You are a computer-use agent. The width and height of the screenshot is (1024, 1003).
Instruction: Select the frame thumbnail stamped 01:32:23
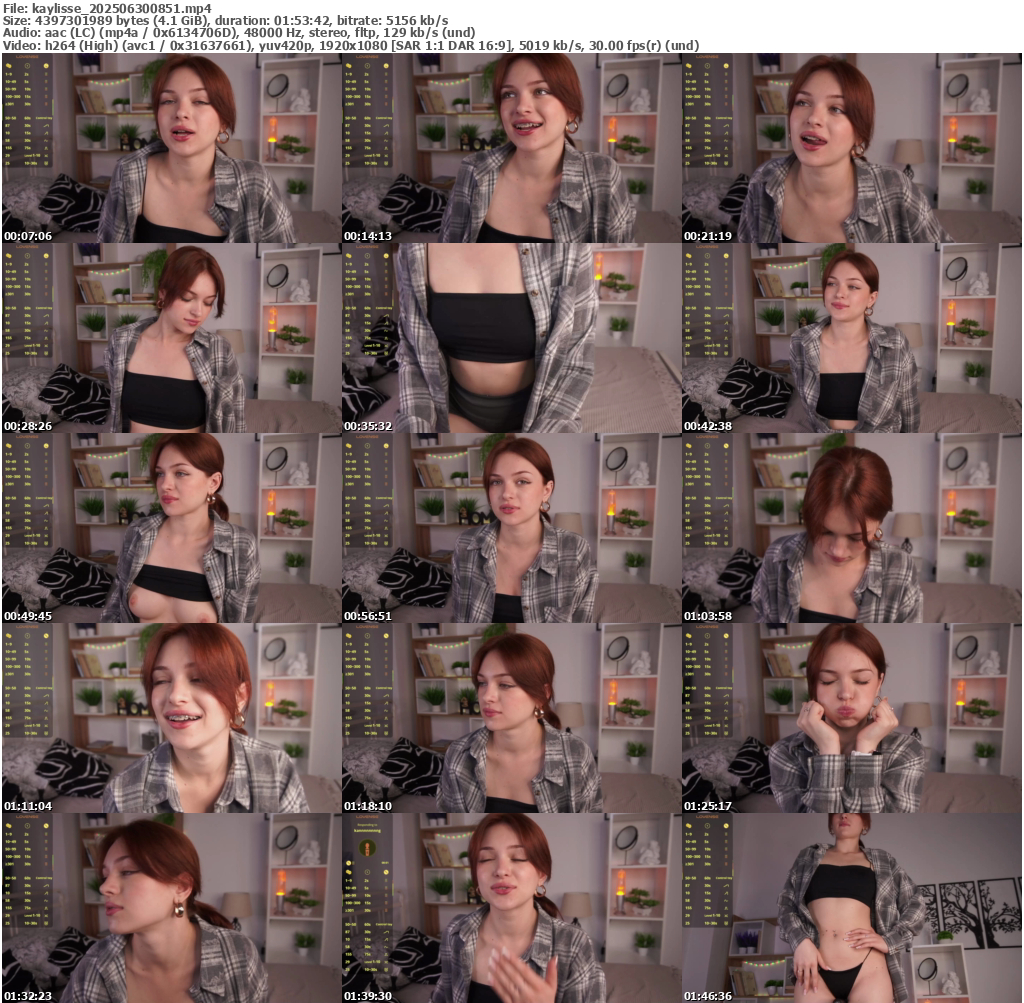(x=171, y=908)
